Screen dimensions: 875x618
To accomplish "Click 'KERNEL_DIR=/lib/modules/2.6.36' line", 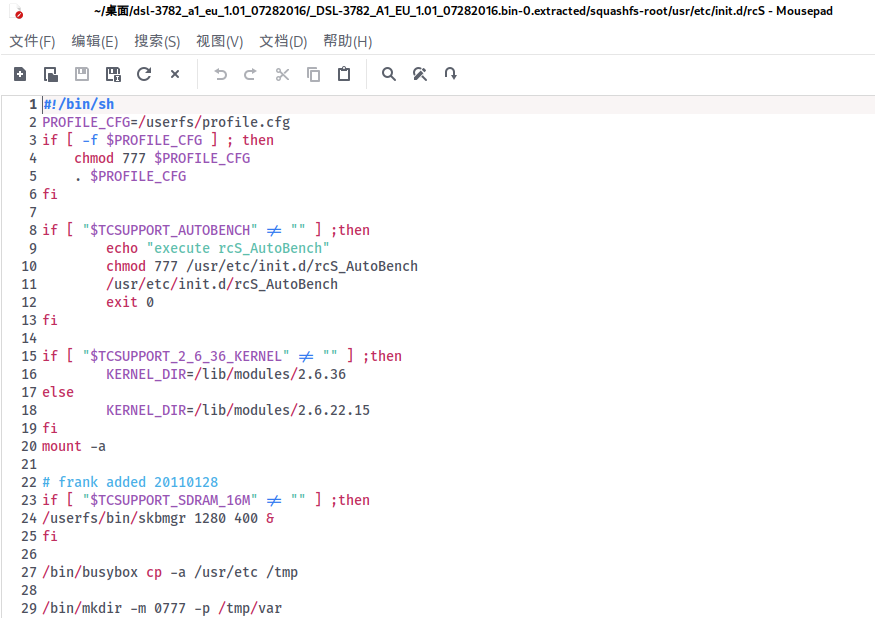I will 226,375.
